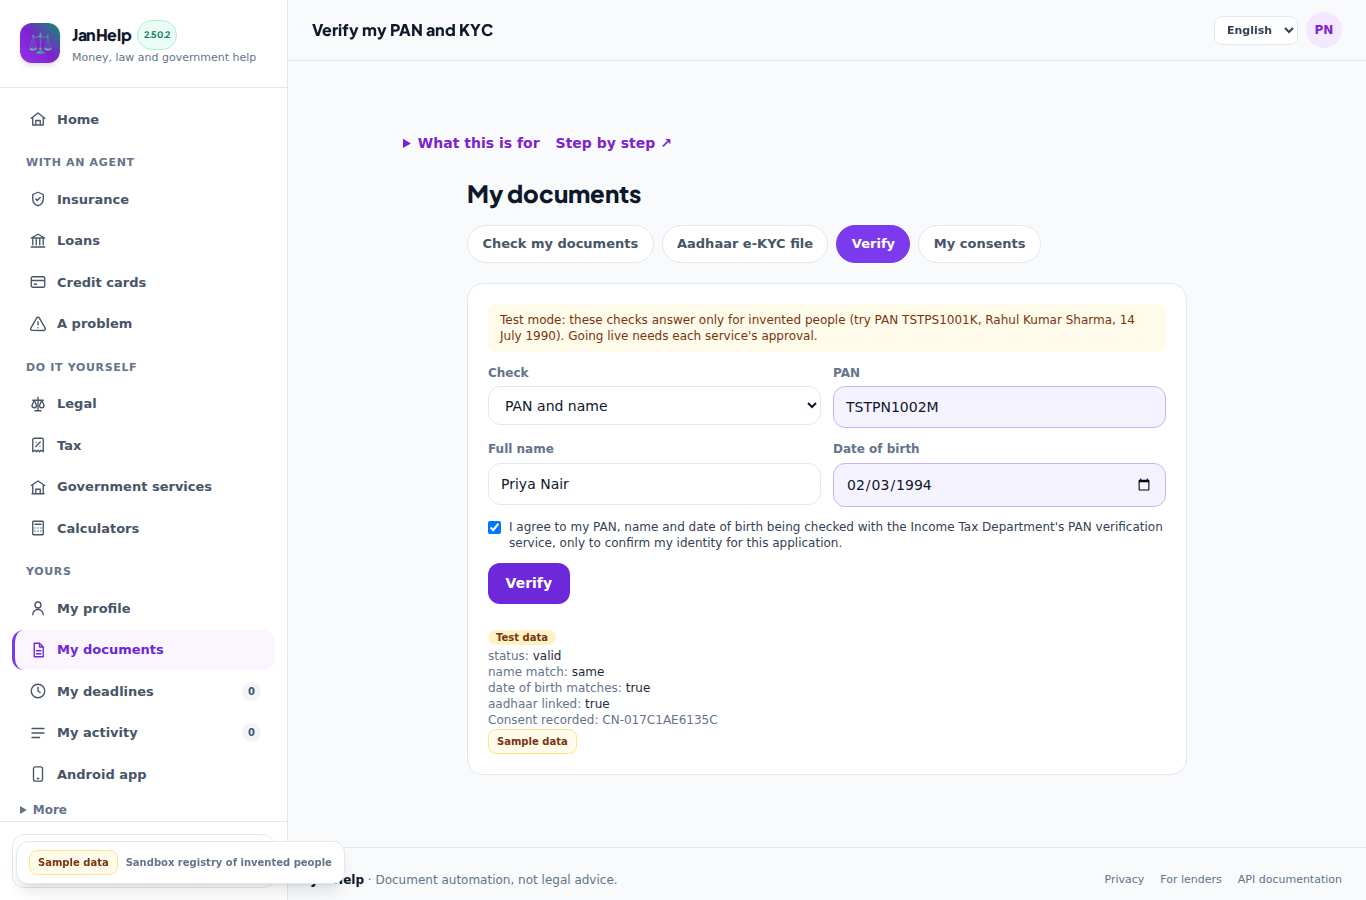Viewport: 1366px width, 900px height.
Task: Click the Insurance shield icon
Action: coord(38,199)
